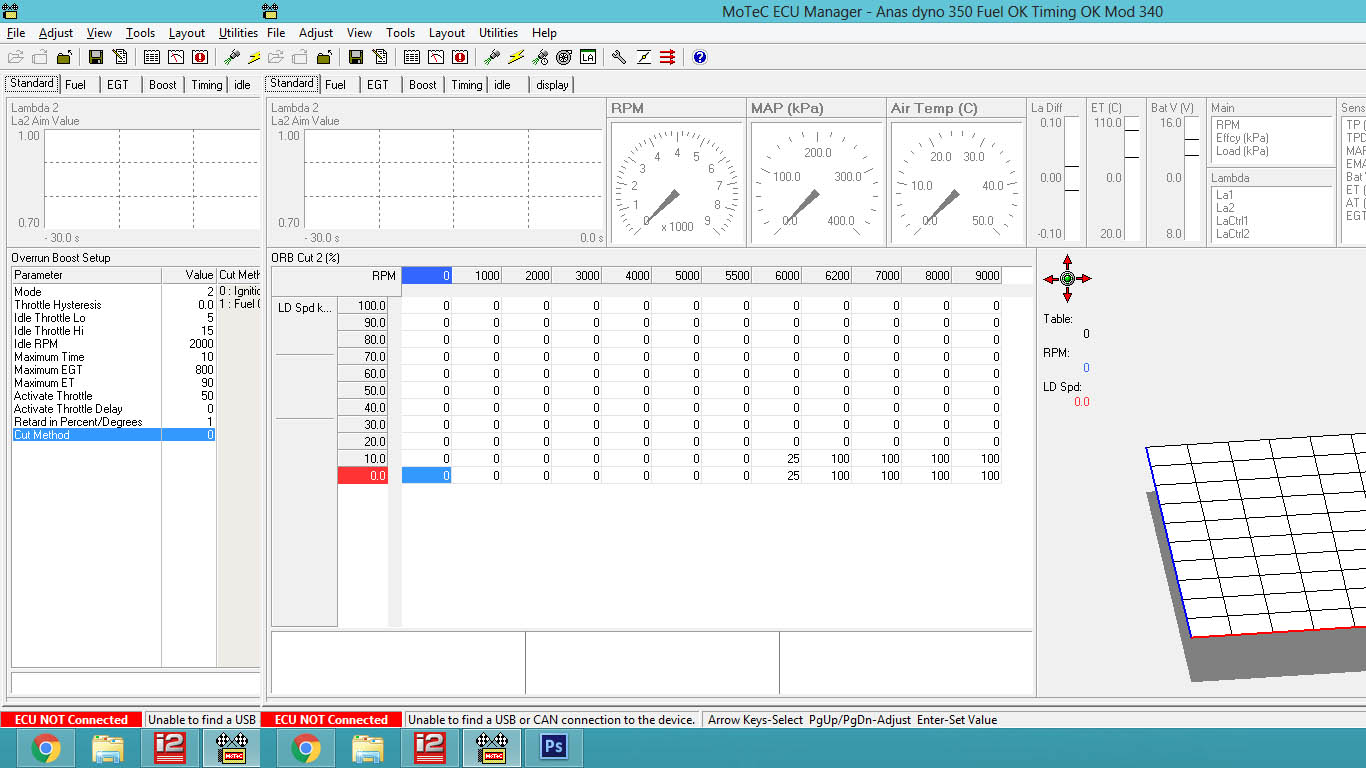This screenshot has width=1366, height=768.
Task: Click the lock icon in right window toolbar
Action: [x=324, y=57]
